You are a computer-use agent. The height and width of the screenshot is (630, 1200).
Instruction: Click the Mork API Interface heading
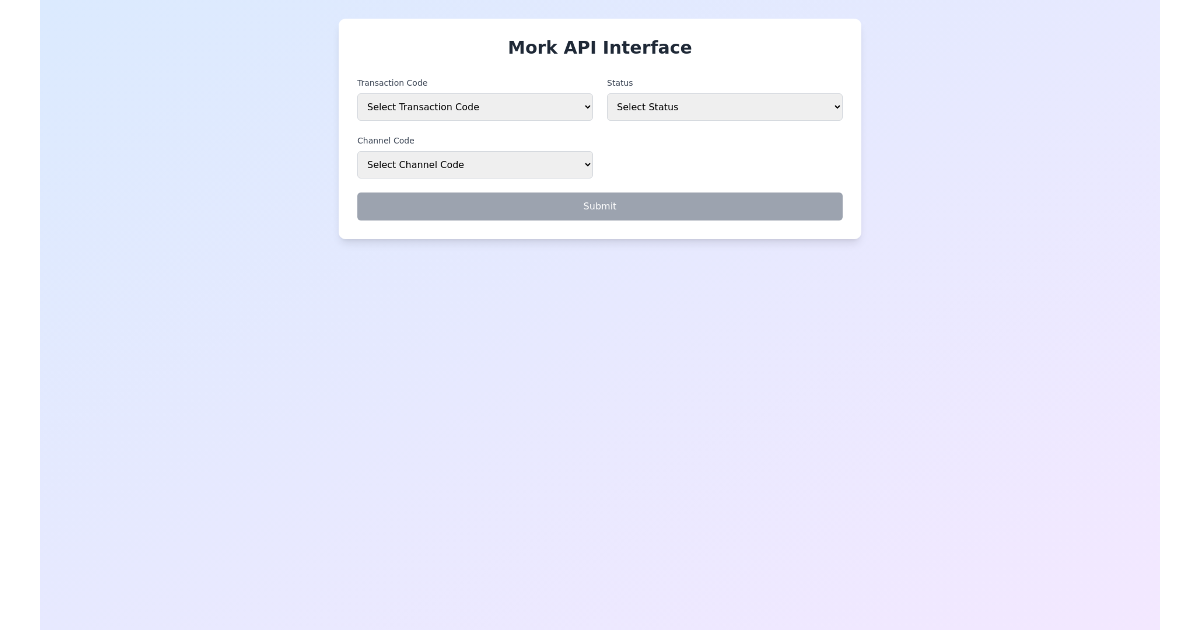pos(600,47)
